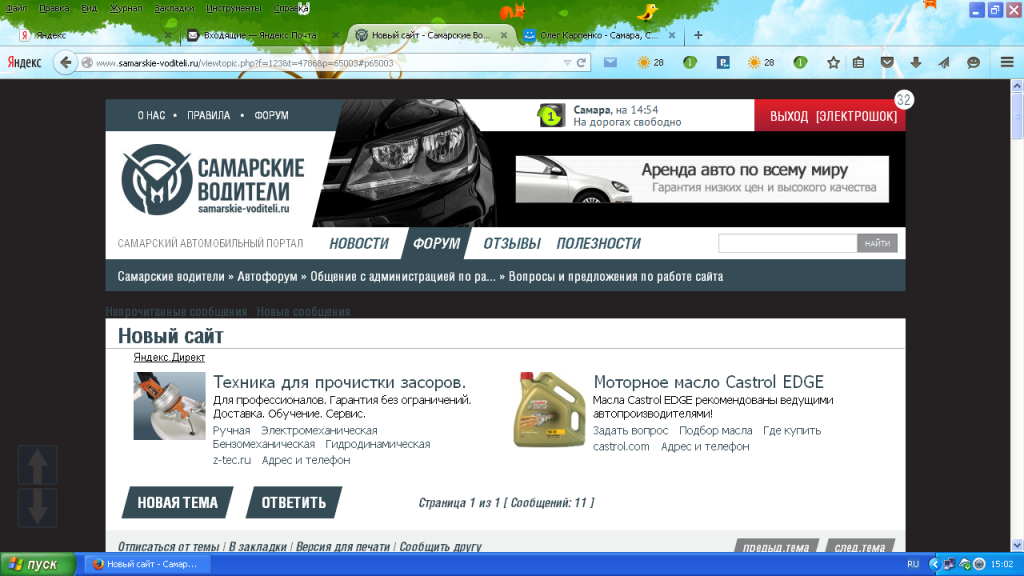Click the blue P toolbar icon

click(x=723, y=63)
